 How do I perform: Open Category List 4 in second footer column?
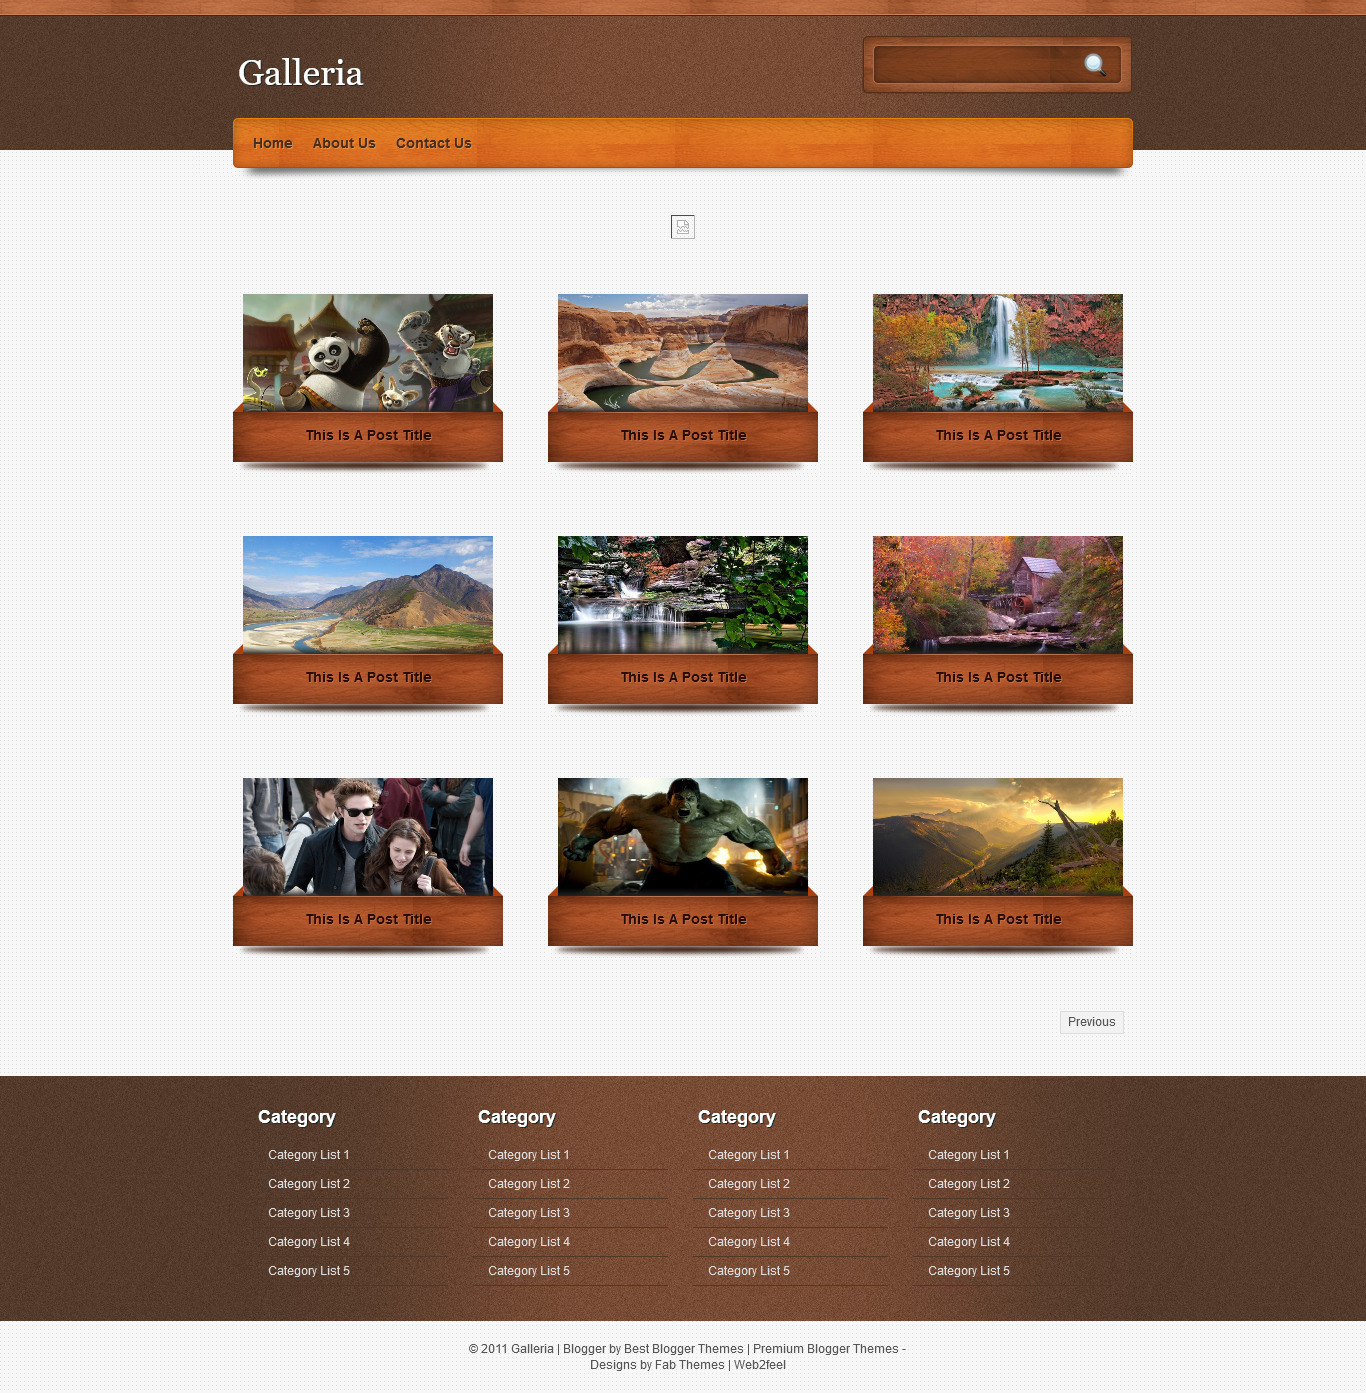click(528, 1242)
